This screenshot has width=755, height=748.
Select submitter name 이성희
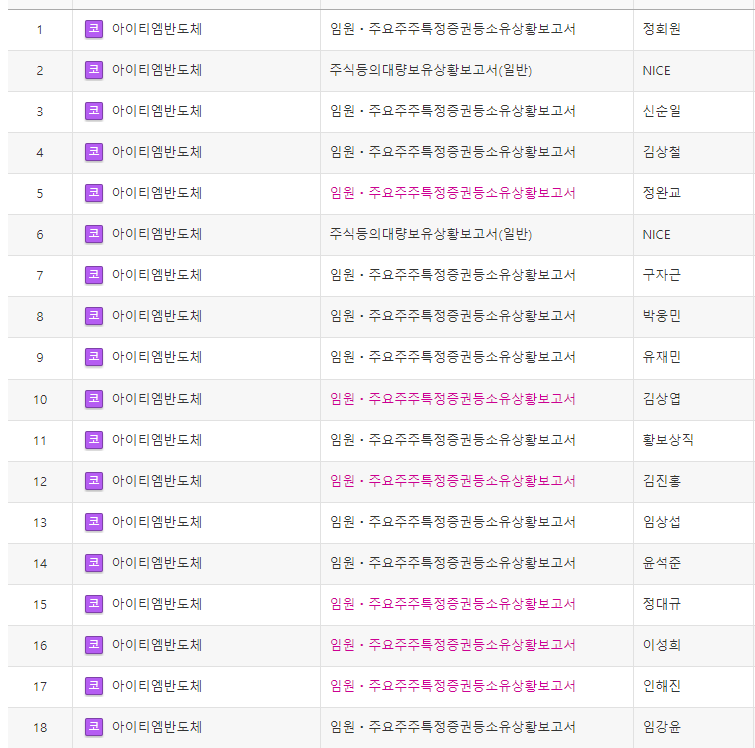662,644
